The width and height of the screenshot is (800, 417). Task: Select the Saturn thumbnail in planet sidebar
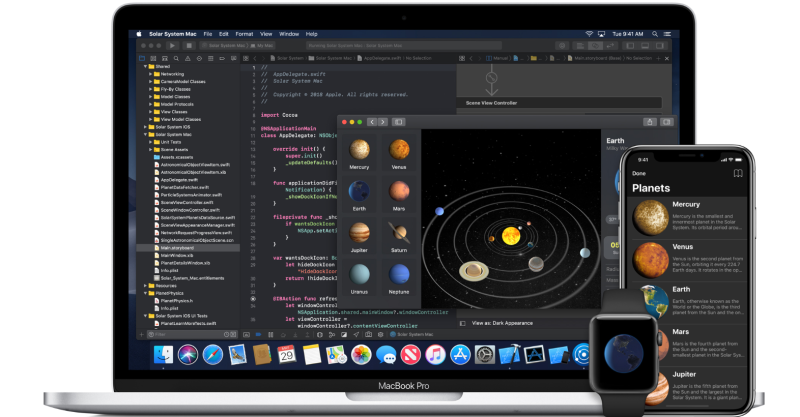pyautogui.click(x=399, y=237)
